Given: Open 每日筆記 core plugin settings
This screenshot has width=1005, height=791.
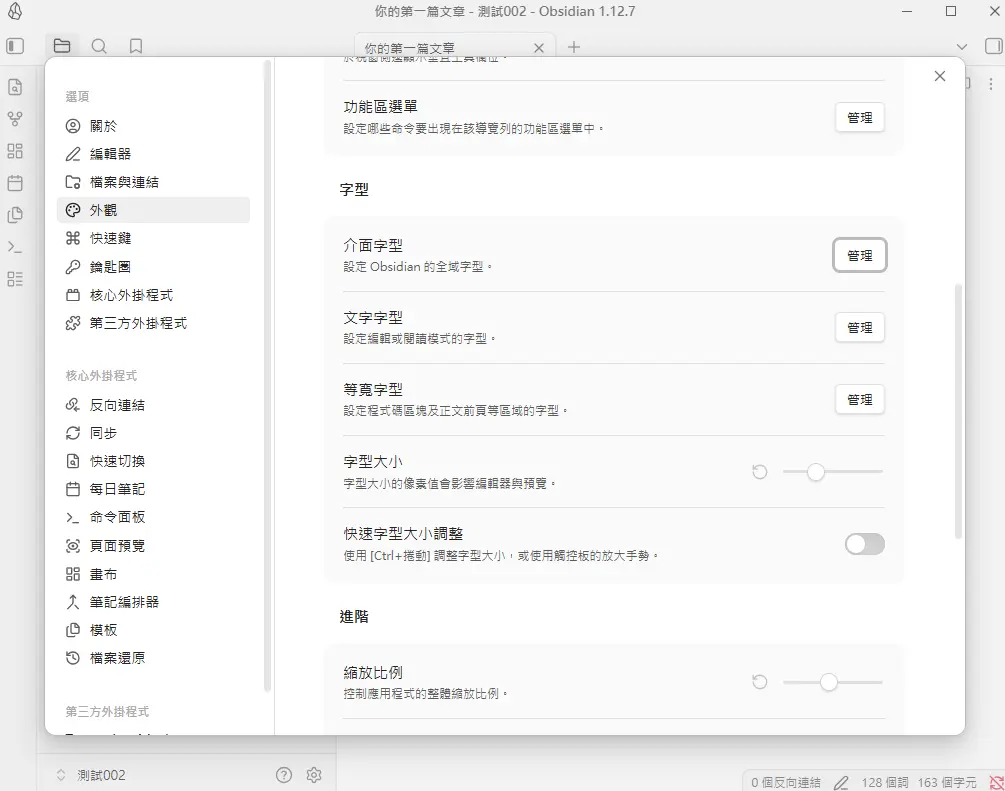Looking at the screenshot, I should click(x=117, y=489).
